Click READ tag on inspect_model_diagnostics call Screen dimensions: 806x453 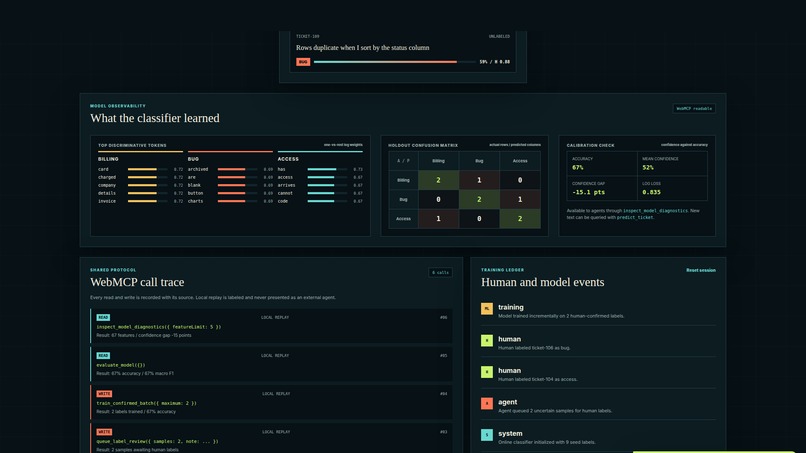point(103,317)
